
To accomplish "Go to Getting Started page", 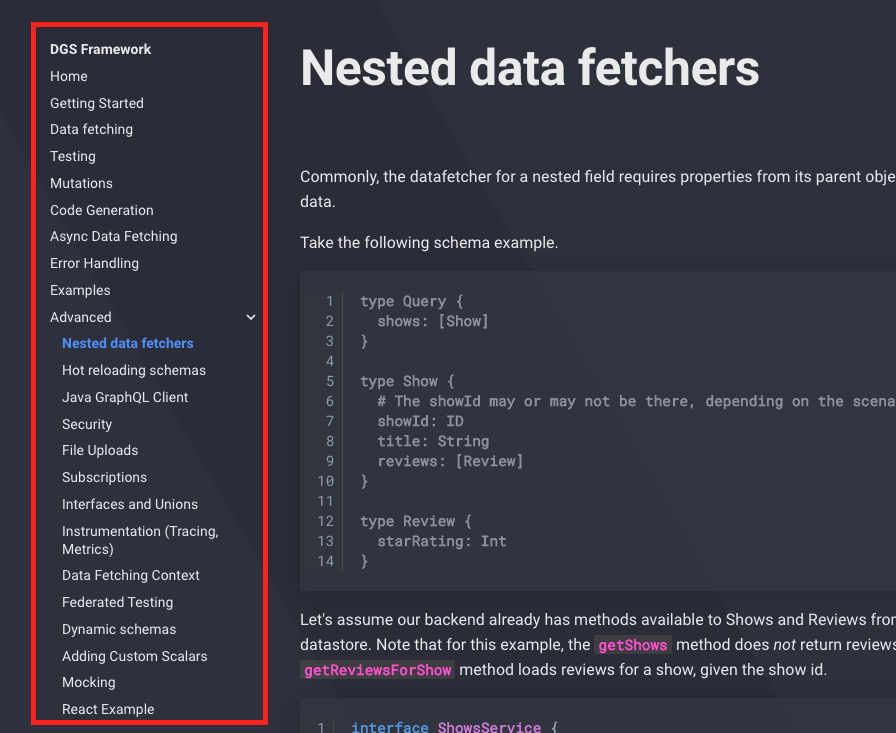I will pyautogui.click(x=97, y=103).
